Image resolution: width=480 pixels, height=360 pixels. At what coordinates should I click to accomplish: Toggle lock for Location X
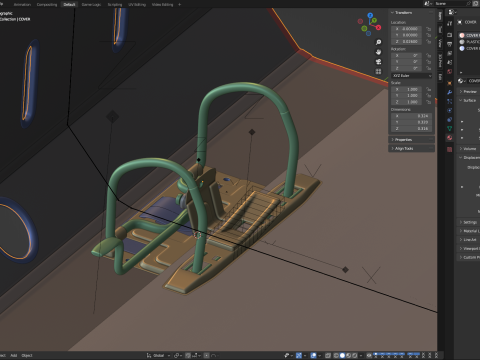point(429,29)
